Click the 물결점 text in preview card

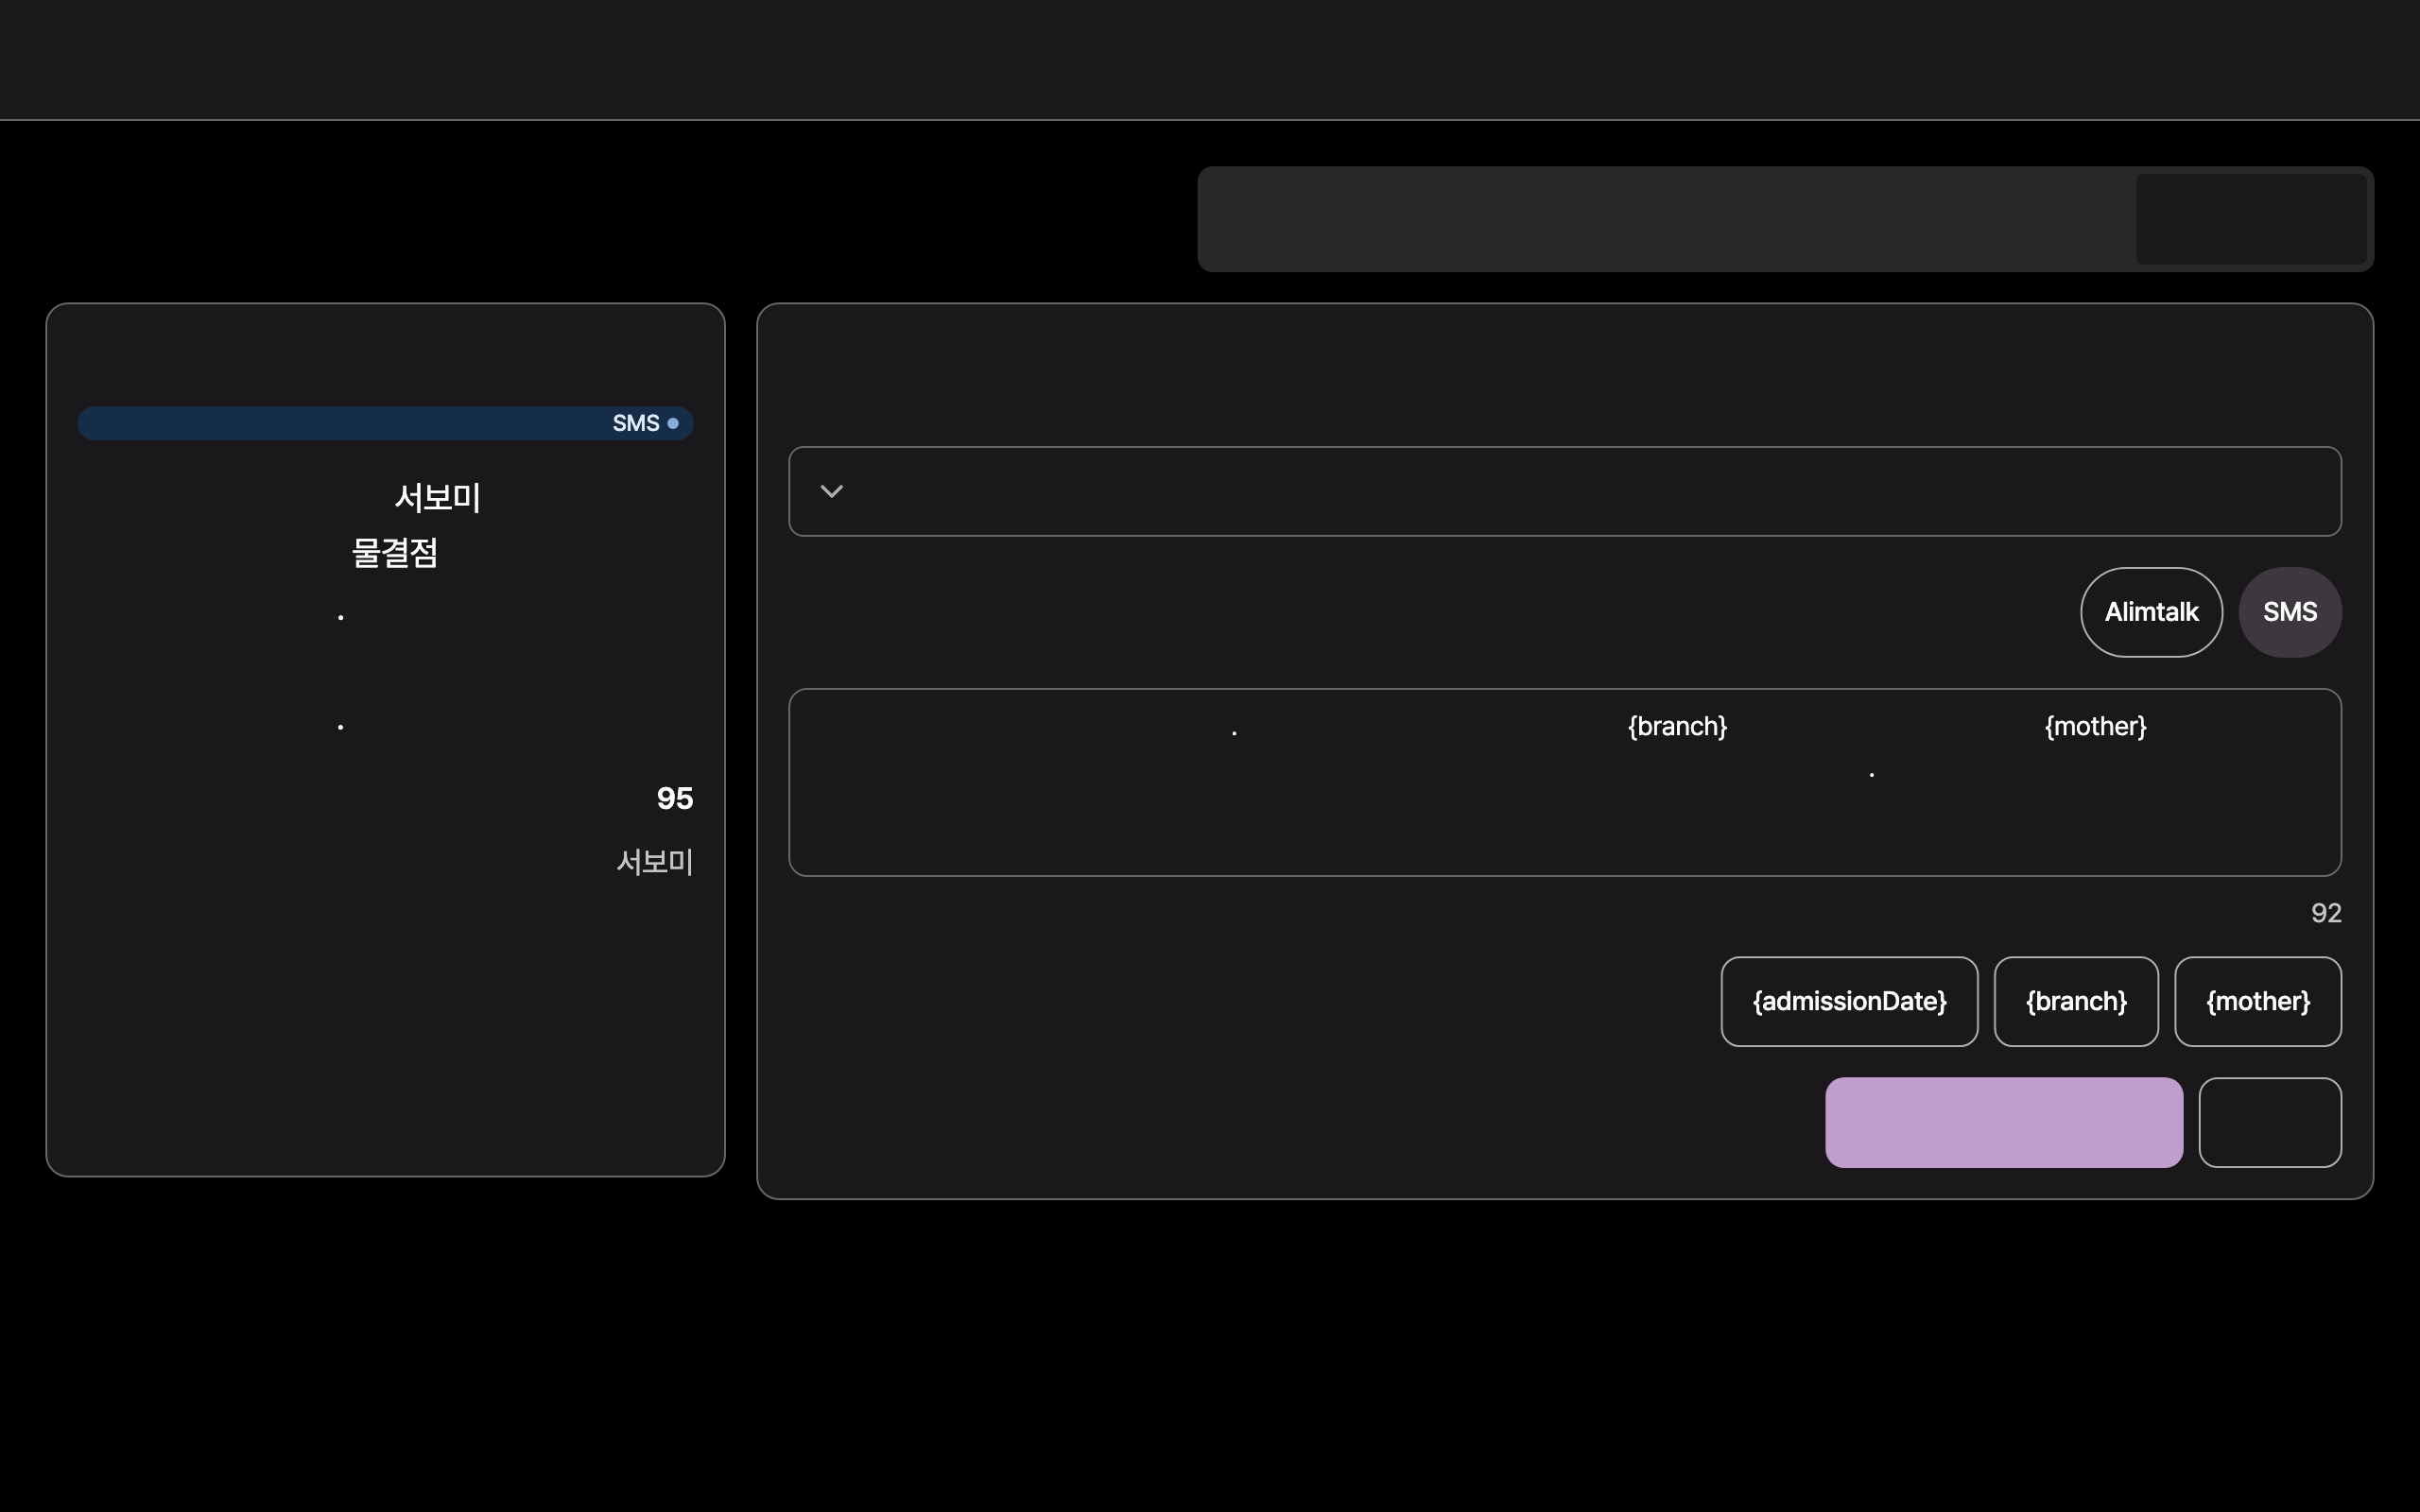(395, 553)
